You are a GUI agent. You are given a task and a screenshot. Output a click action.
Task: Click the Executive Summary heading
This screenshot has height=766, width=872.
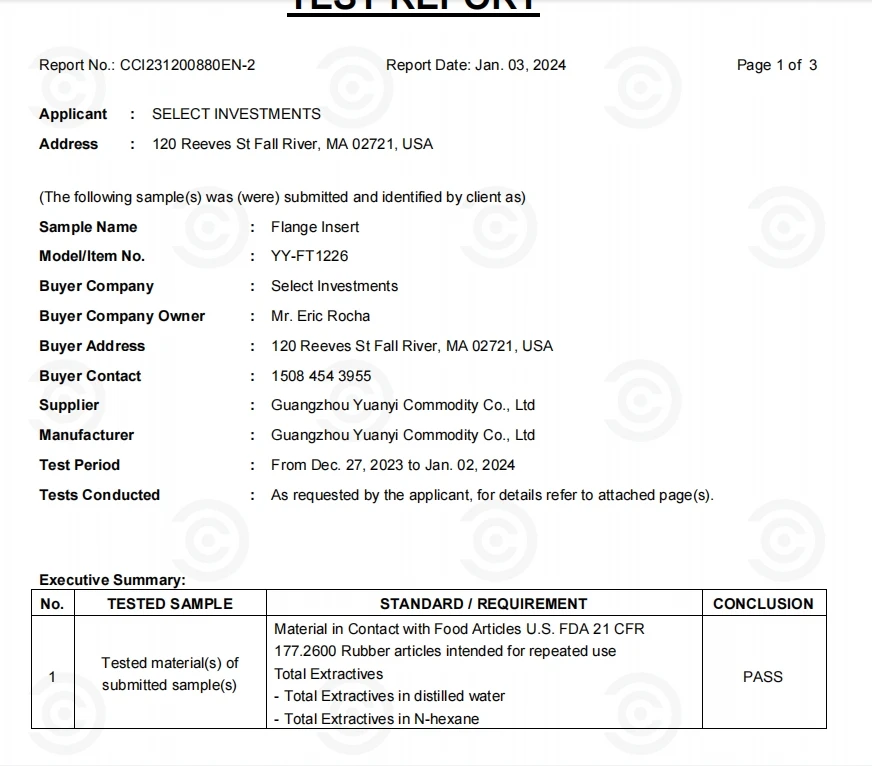(x=112, y=580)
